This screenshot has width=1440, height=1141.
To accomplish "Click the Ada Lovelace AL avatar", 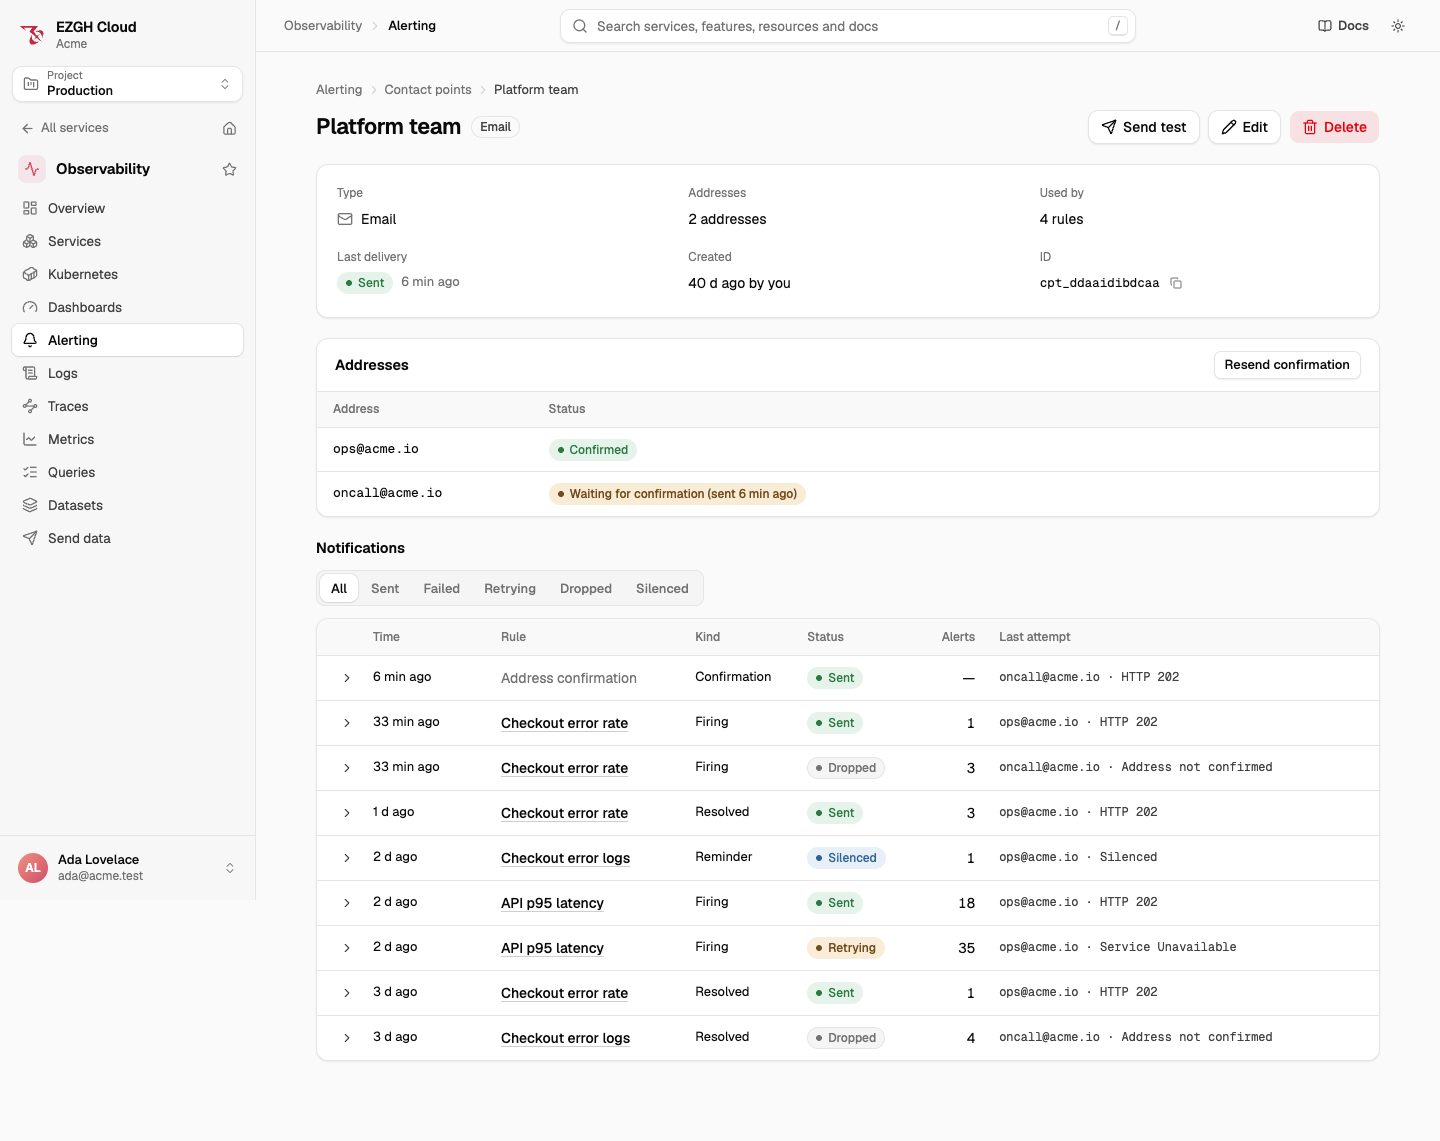I will (x=33, y=868).
